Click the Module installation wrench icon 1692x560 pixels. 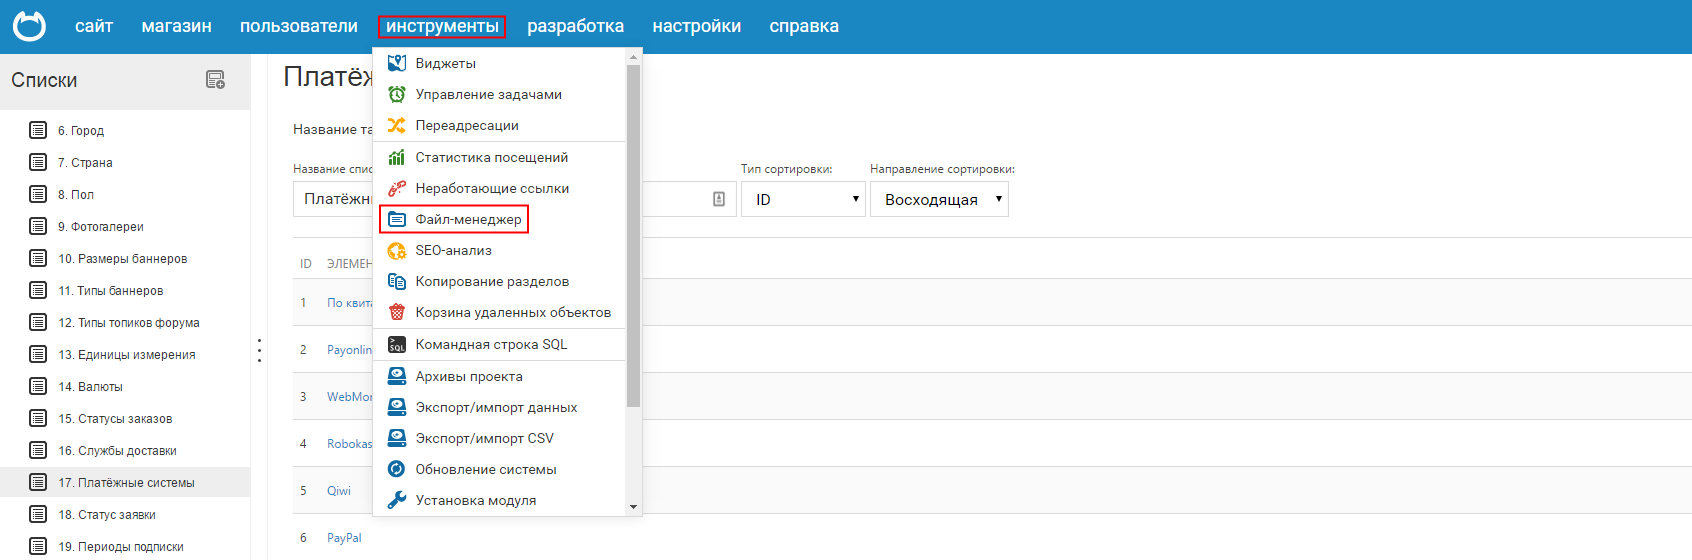point(397,500)
